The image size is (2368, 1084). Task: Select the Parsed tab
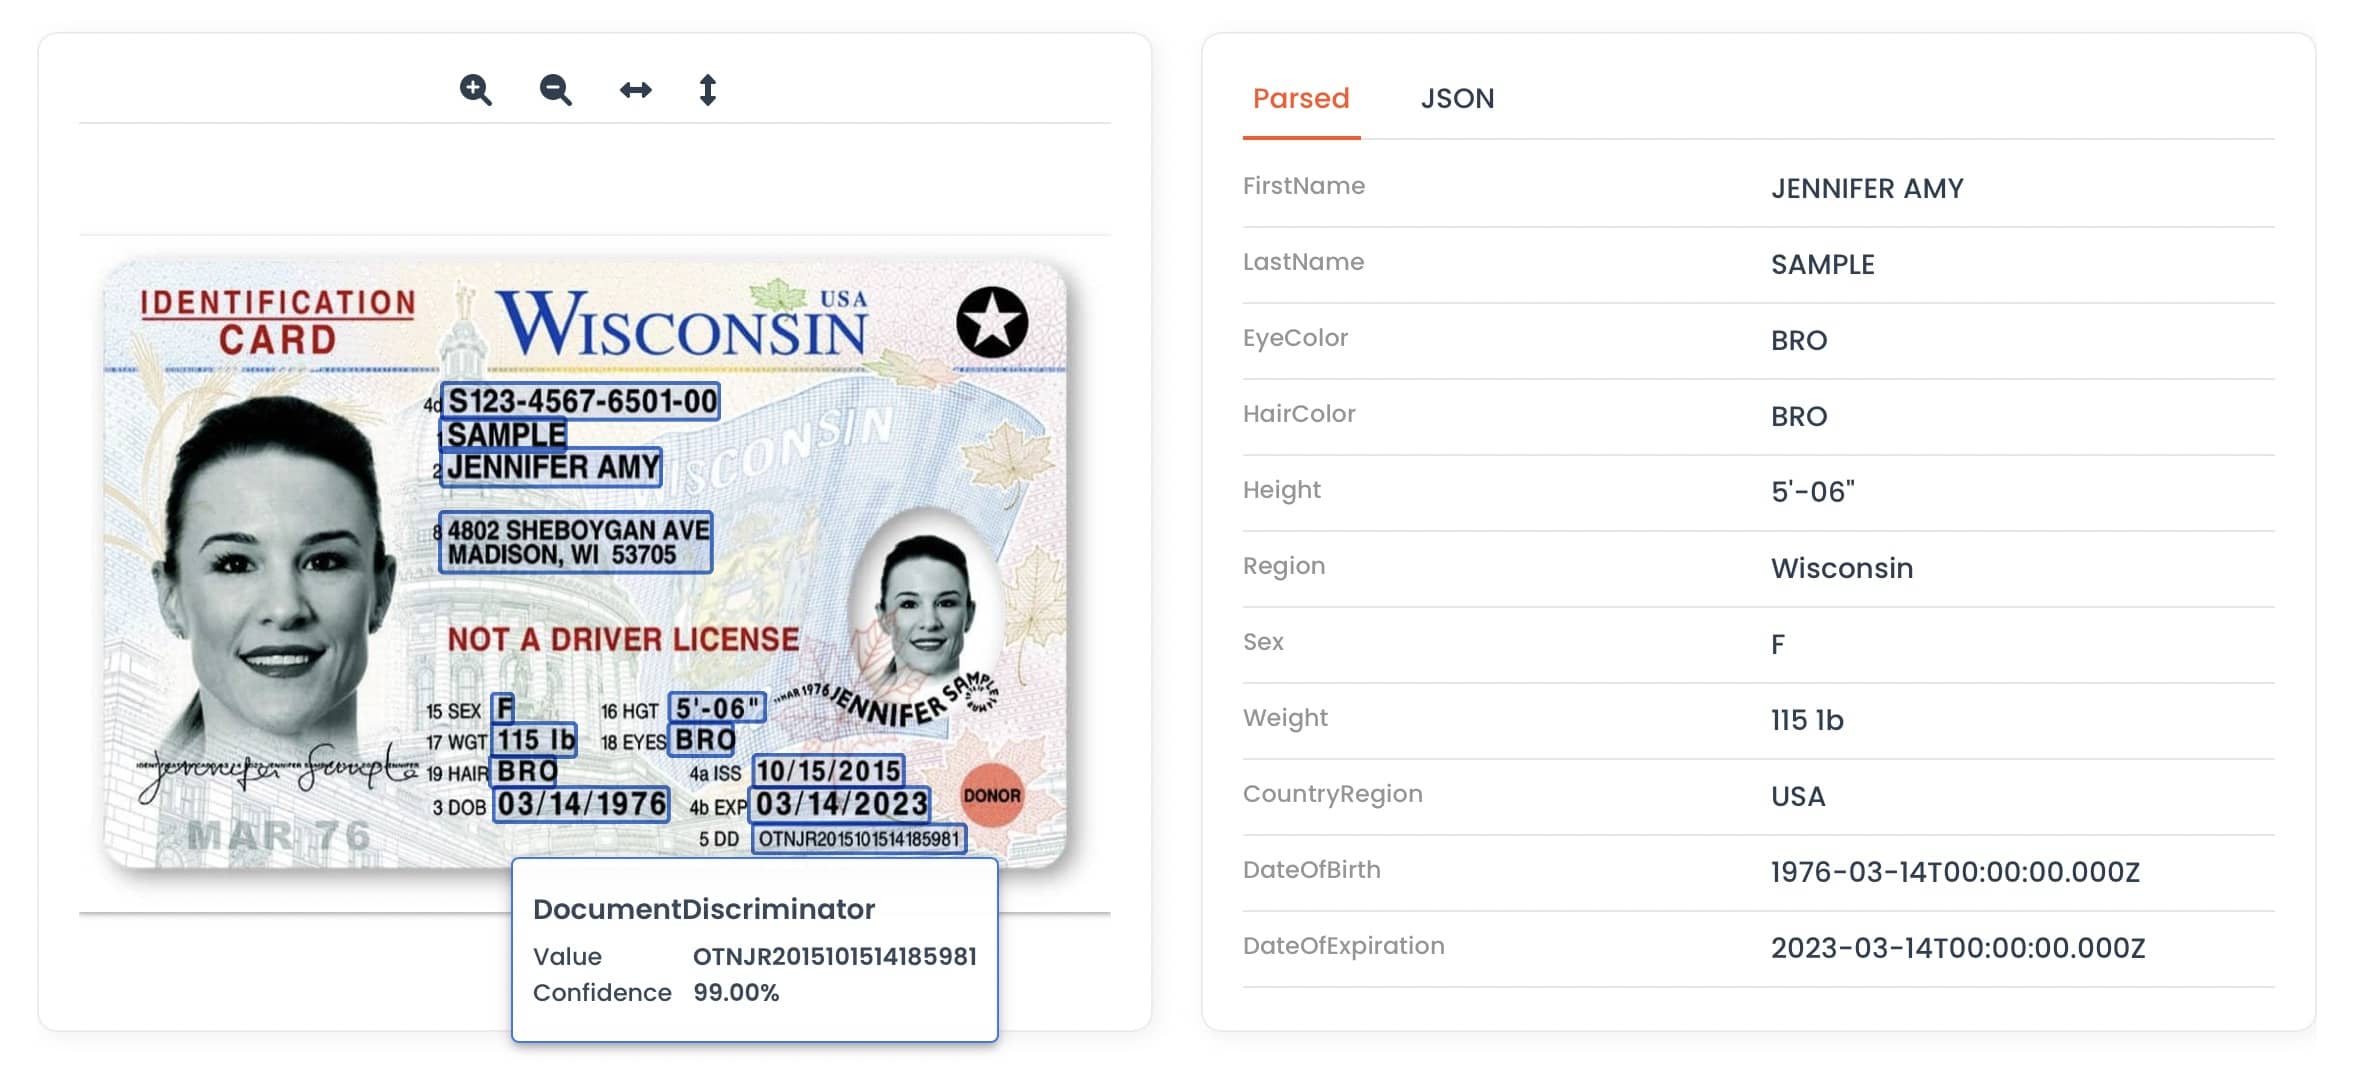(x=1301, y=98)
